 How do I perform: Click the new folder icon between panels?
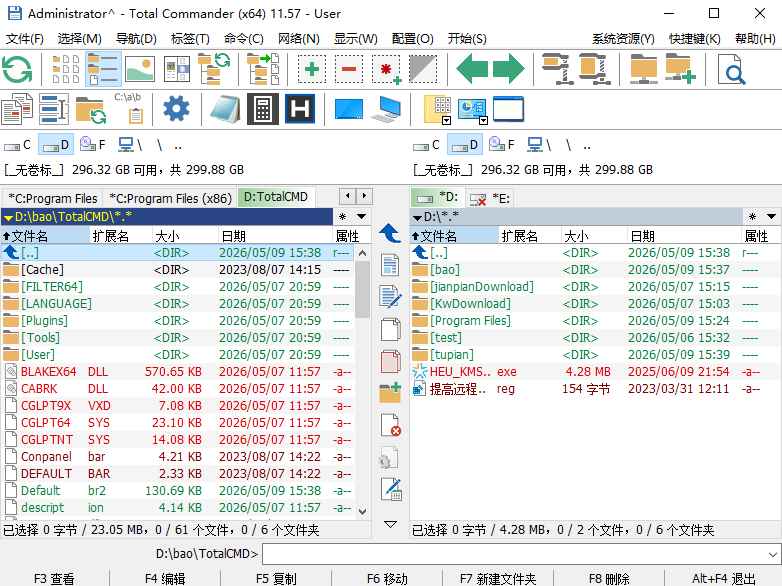pyautogui.click(x=390, y=393)
